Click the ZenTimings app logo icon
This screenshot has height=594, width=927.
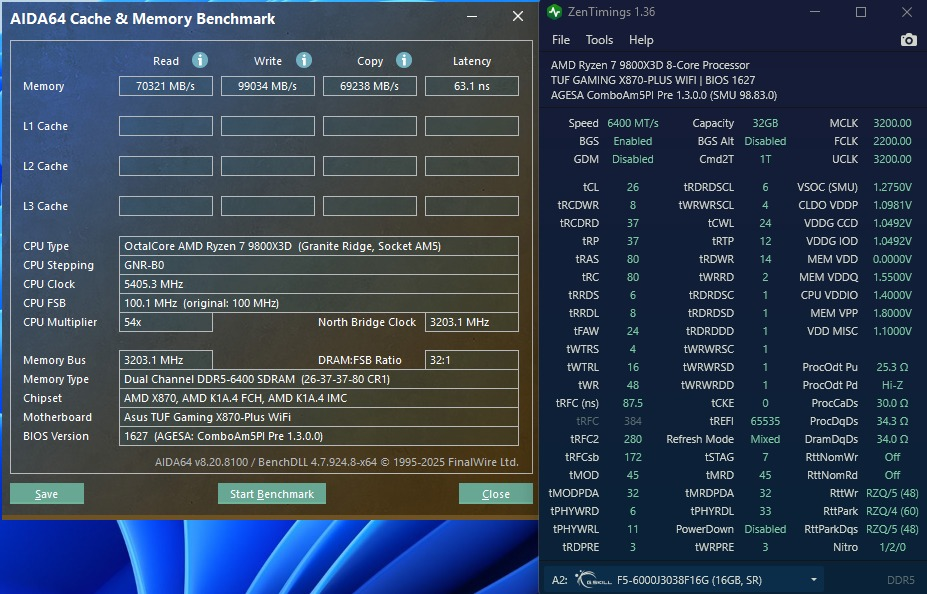tap(554, 12)
